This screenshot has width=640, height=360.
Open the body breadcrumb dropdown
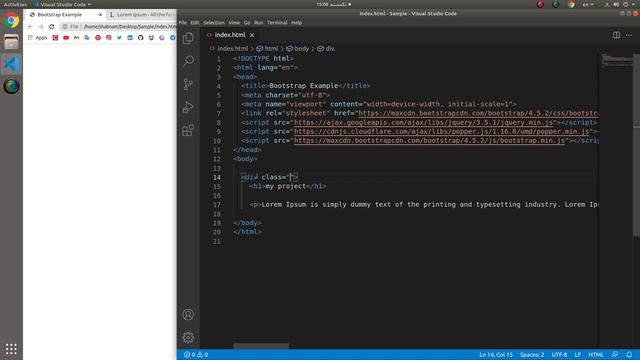[x=298, y=49]
